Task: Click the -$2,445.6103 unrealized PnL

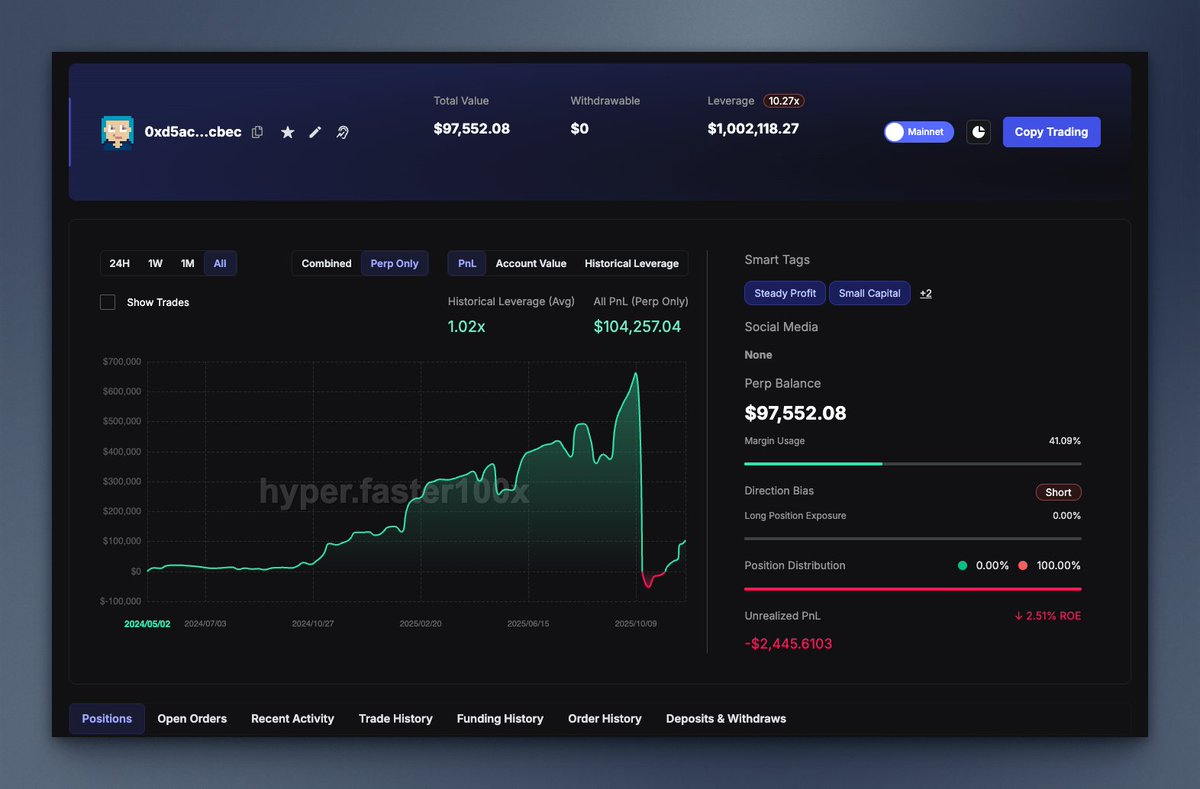Action: click(788, 644)
